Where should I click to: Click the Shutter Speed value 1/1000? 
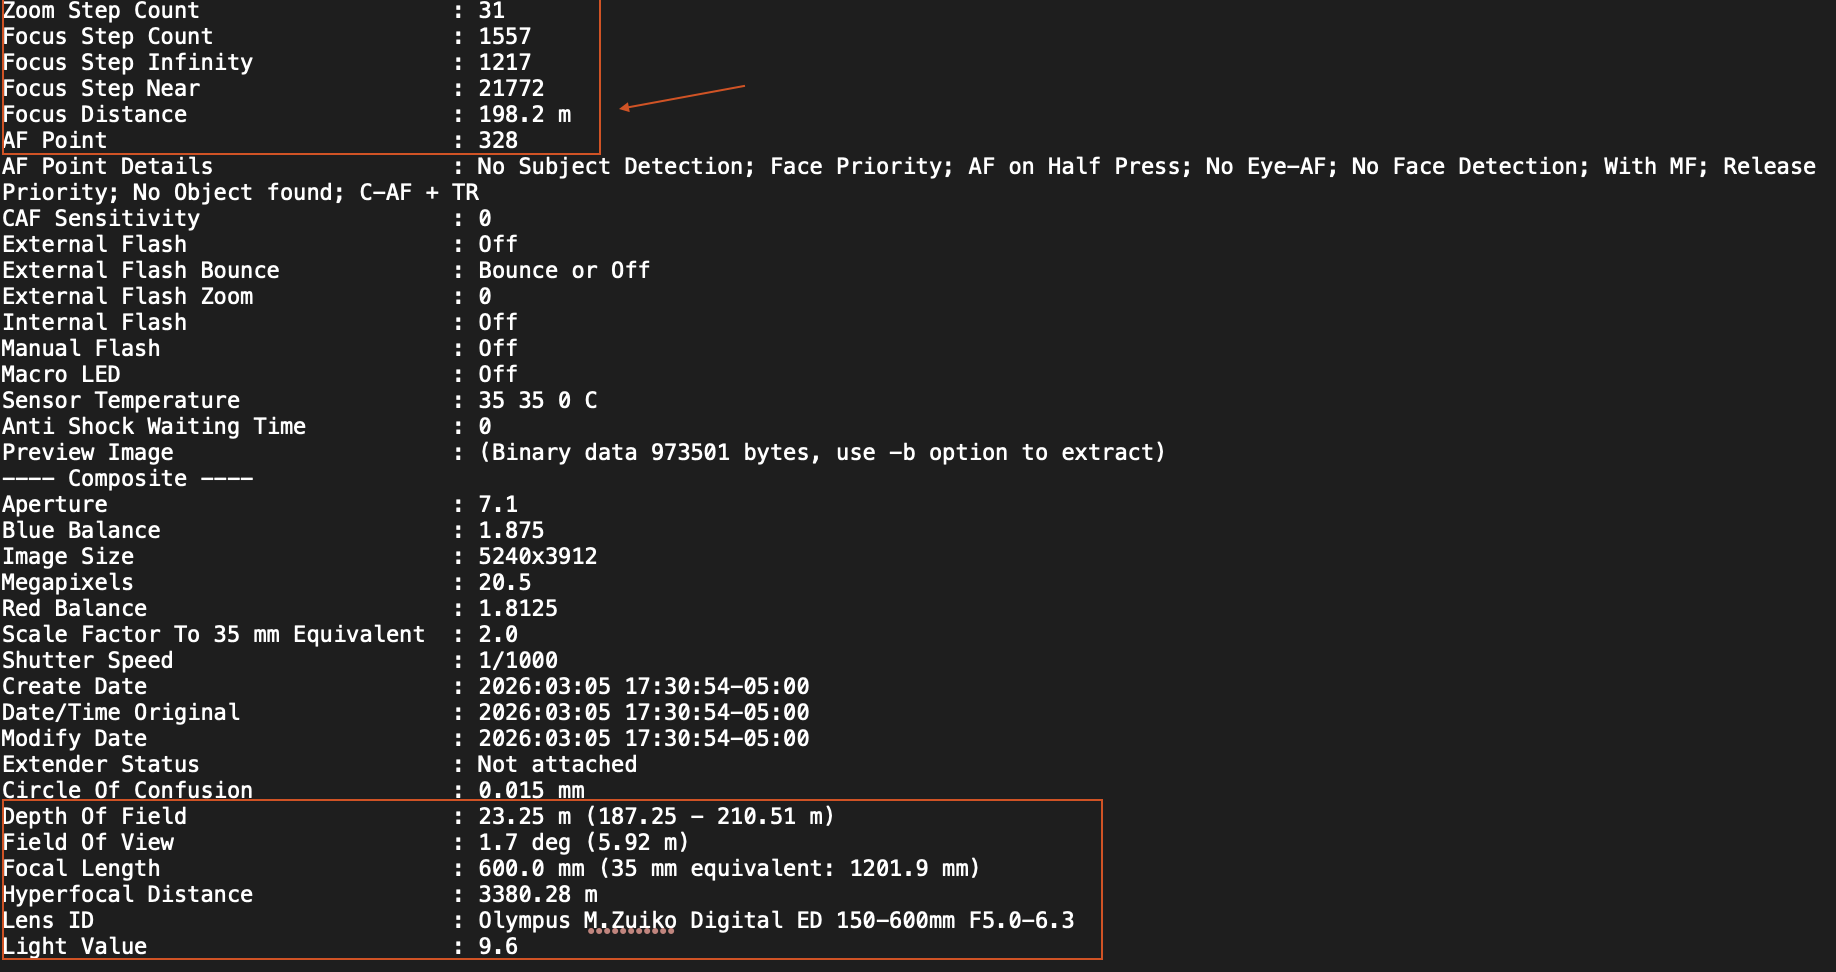(x=517, y=661)
